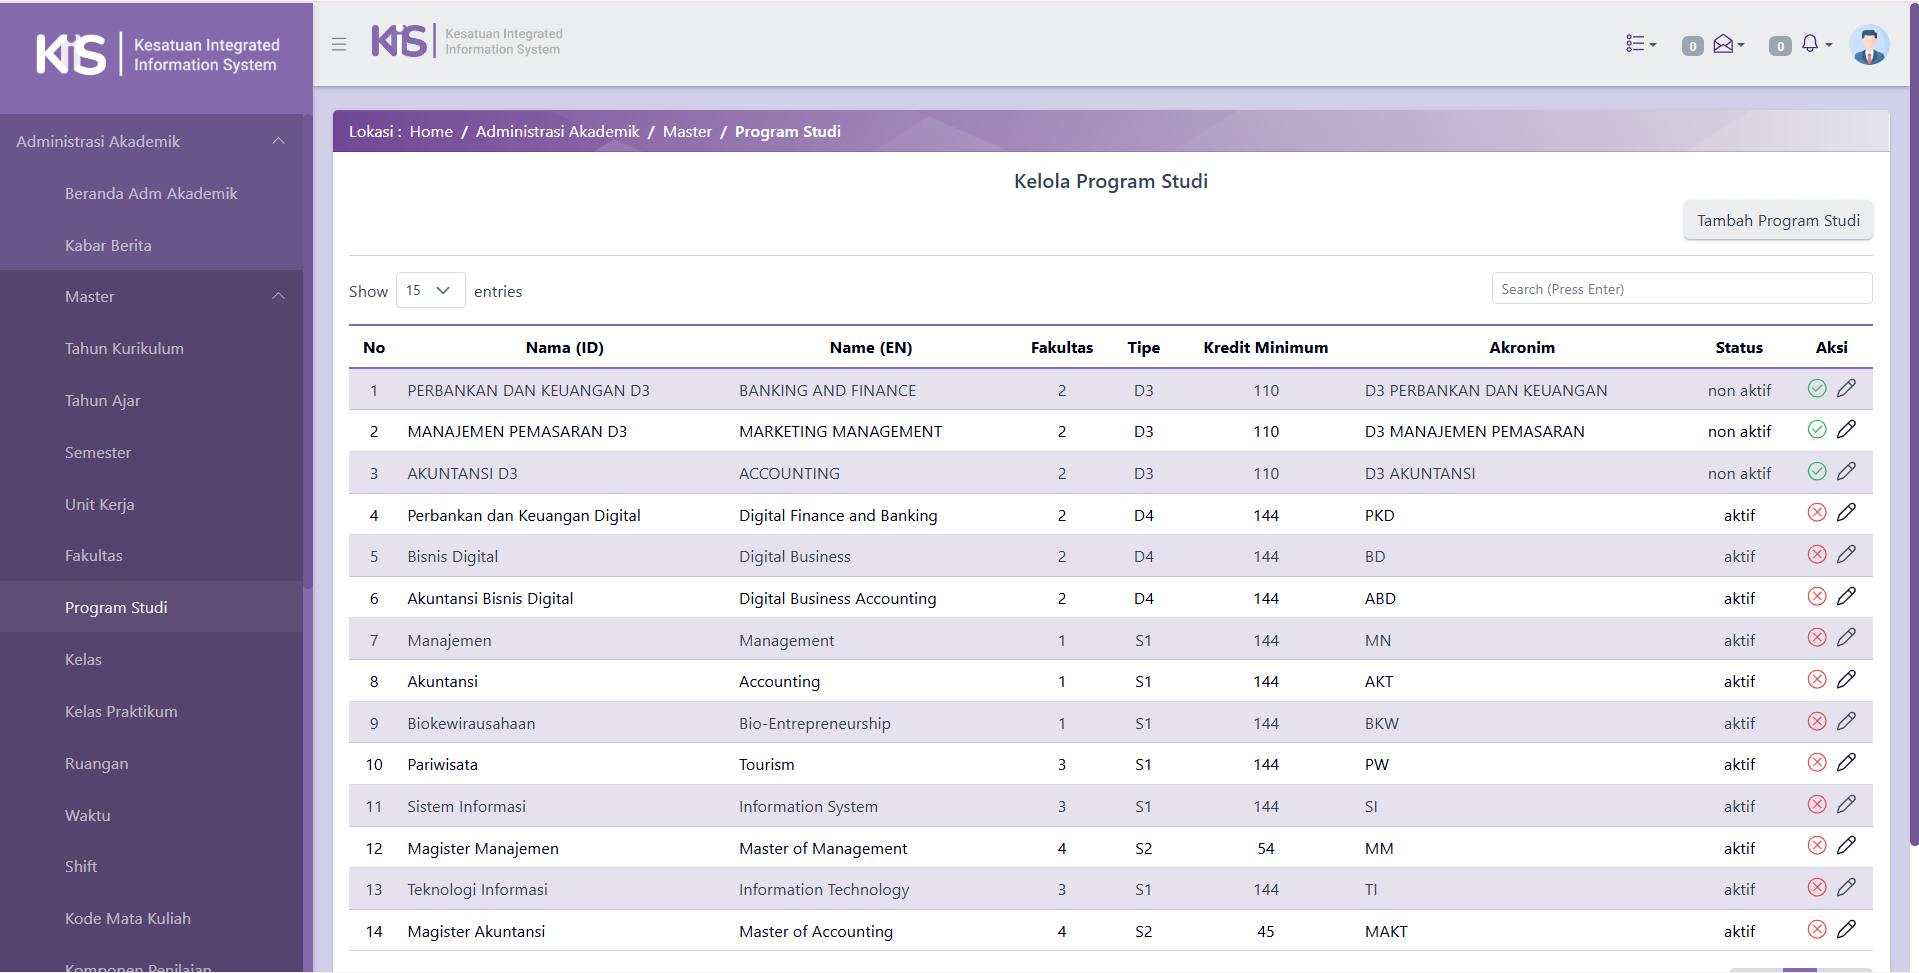Edit PERBANKAN DAN KEUANGAN D3 with pencil icon
The image size is (1919, 973).
(1846, 388)
